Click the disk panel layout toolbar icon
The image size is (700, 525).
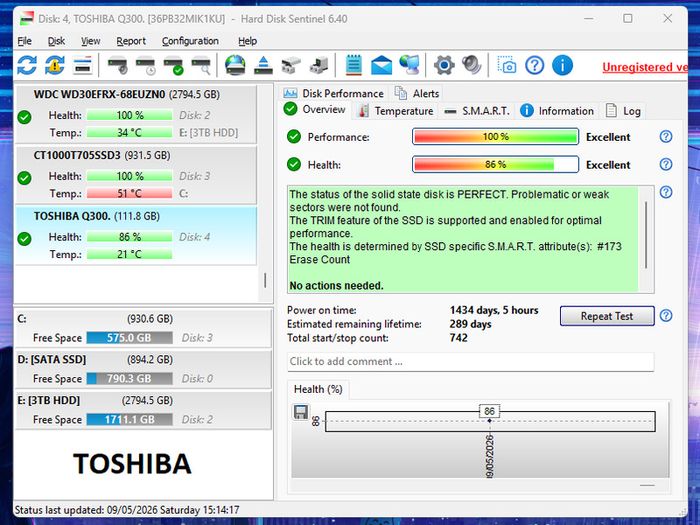83,66
